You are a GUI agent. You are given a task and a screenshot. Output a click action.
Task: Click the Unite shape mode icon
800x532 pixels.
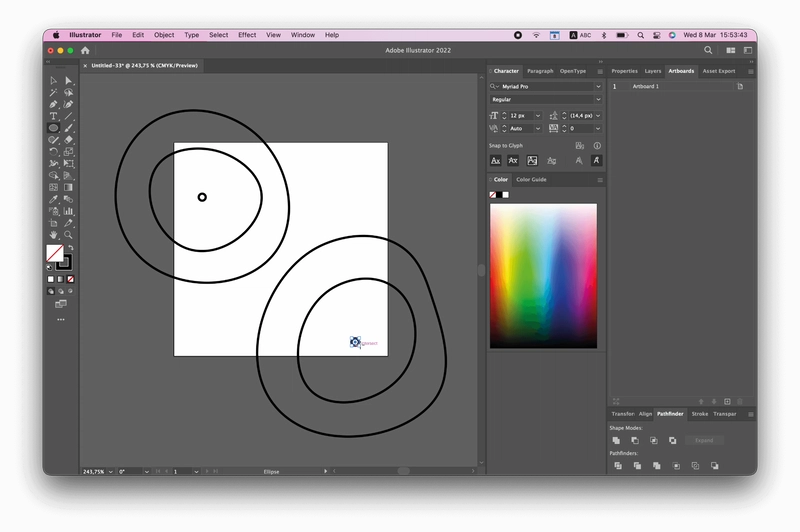coord(616,440)
